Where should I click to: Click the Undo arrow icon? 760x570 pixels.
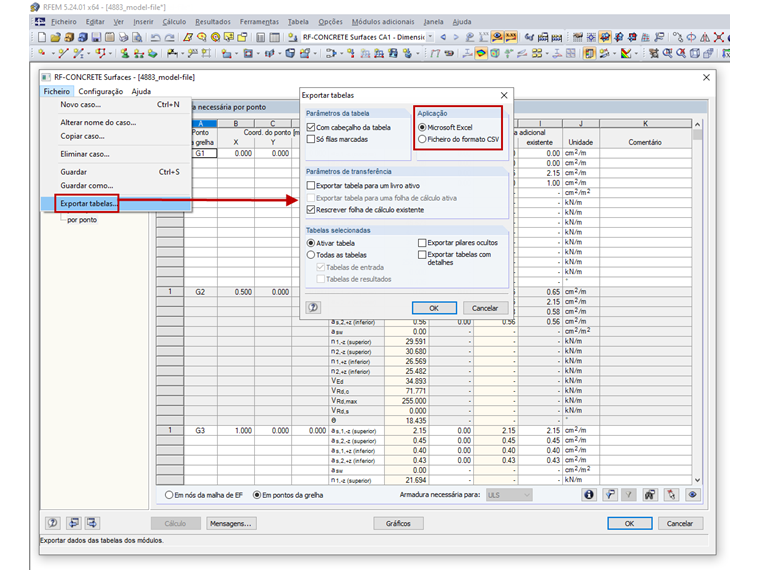(x=156, y=37)
